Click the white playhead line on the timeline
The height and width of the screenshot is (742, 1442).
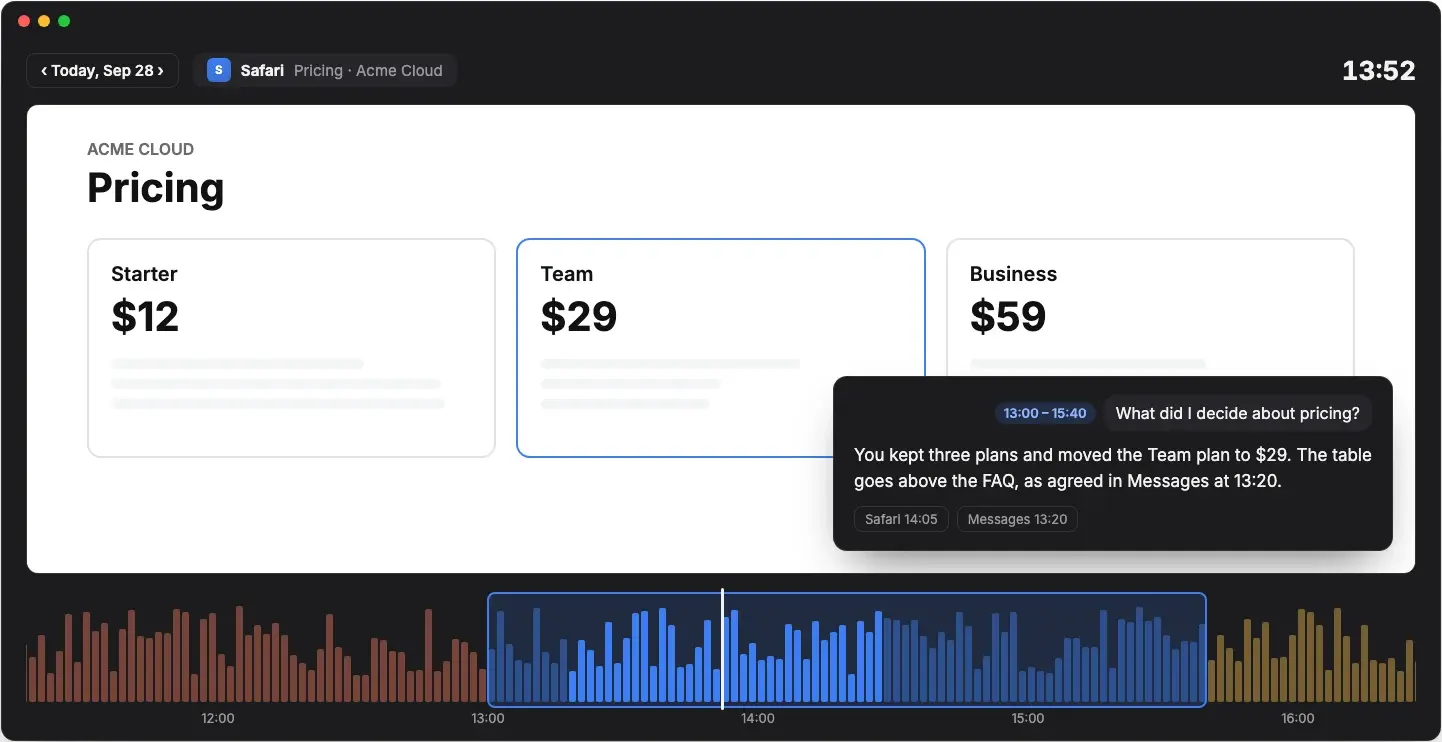(x=722, y=650)
